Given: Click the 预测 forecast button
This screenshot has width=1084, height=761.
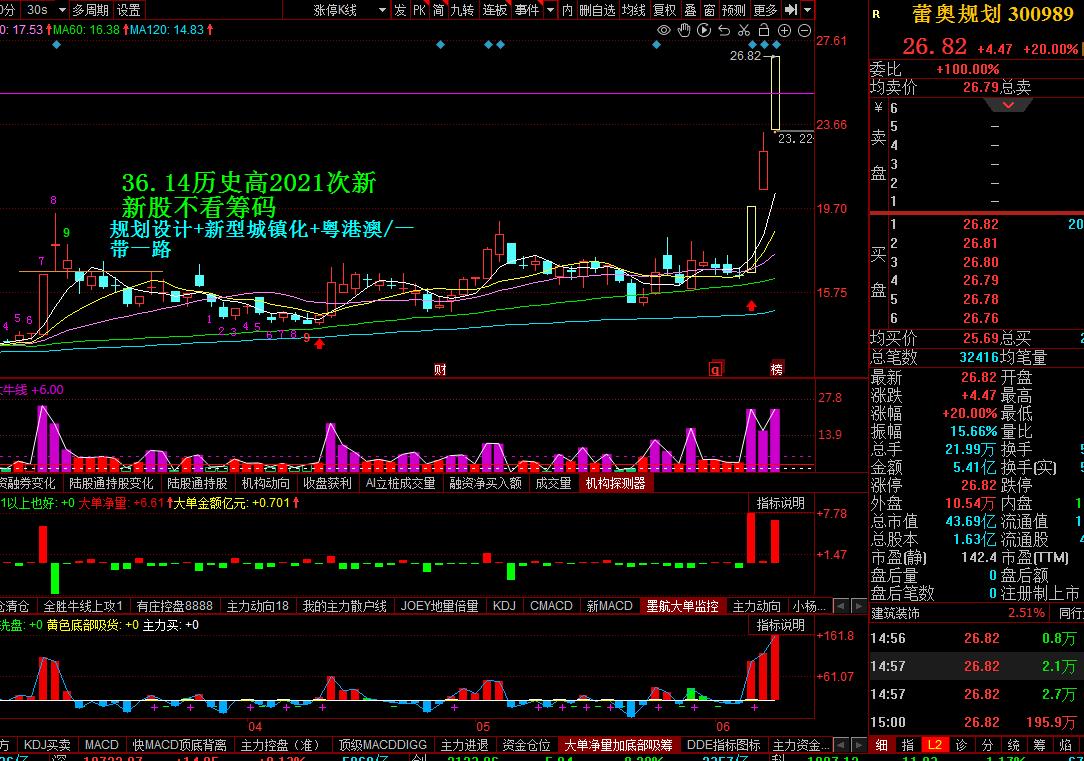Looking at the screenshot, I should click(x=733, y=10).
